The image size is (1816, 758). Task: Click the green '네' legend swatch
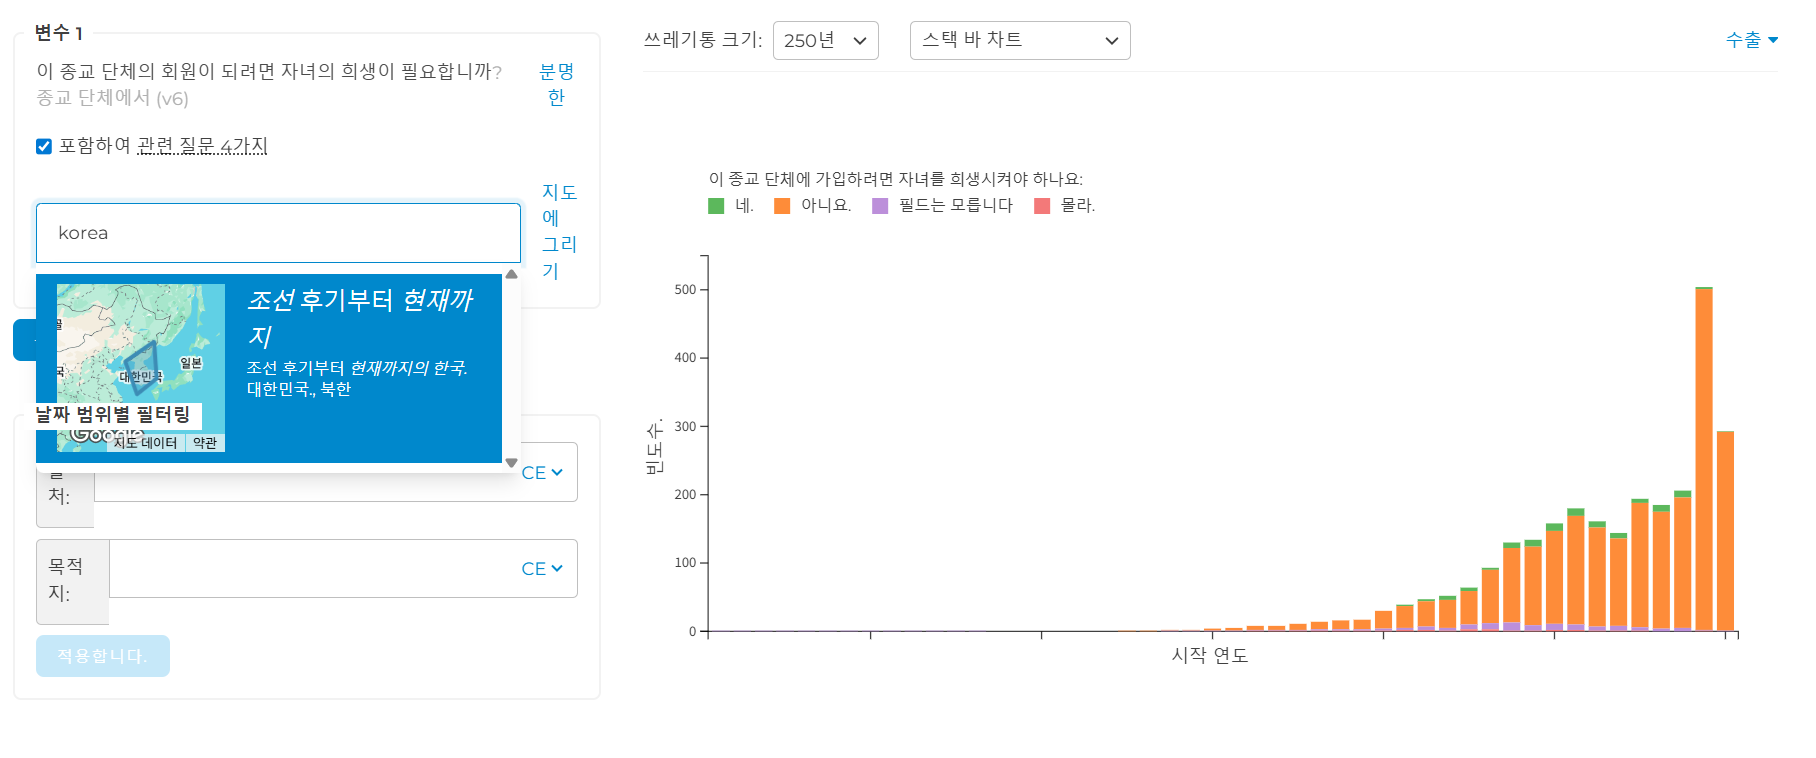(x=716, y=206)
